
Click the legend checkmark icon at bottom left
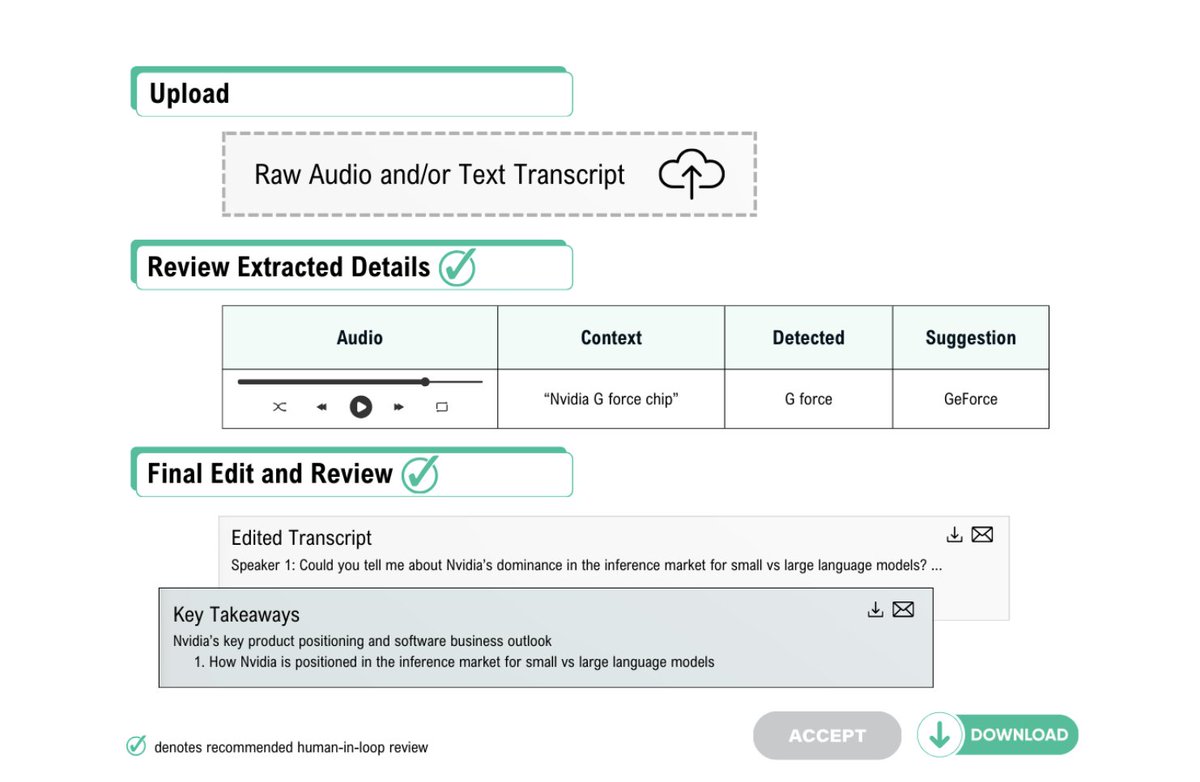[x=136, y=746]
